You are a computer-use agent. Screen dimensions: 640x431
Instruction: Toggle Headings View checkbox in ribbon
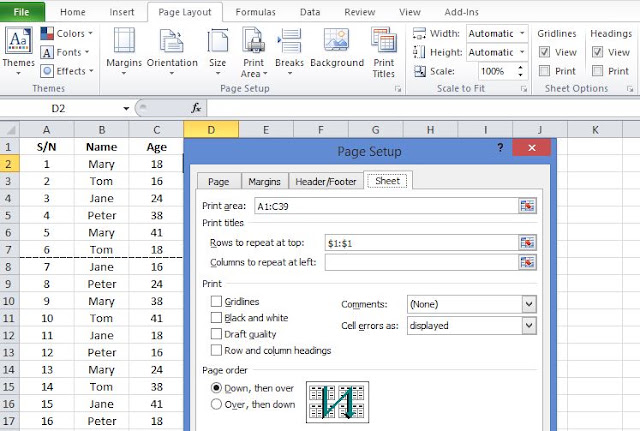coord(597,52)
